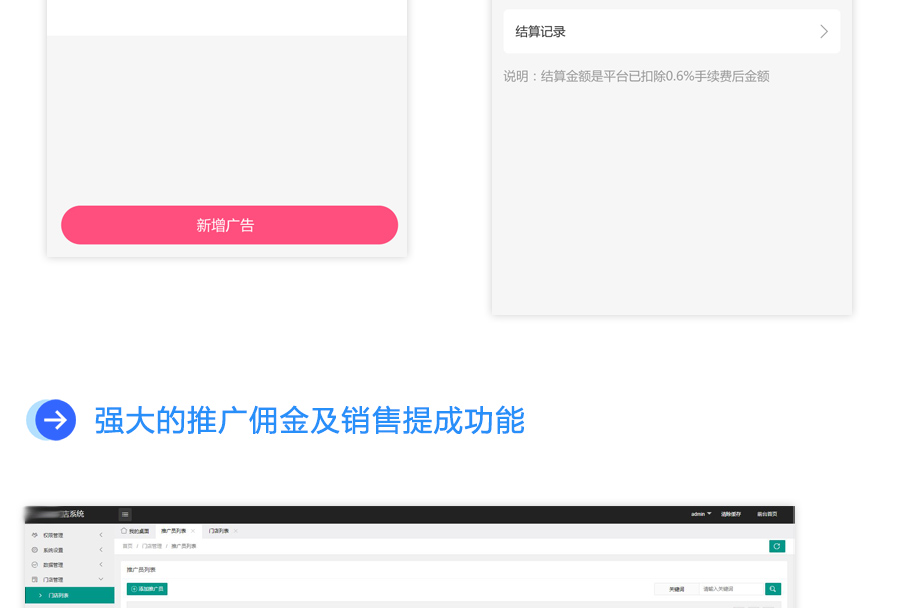
Task: Click the 添加推广员 button
Action: (x=147, y=589)
